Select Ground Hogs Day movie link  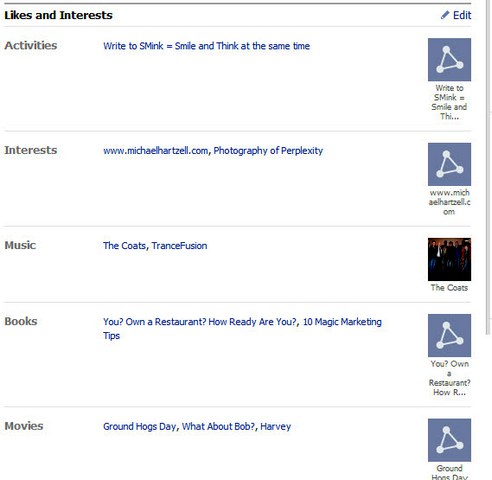(x=140, y=426)
